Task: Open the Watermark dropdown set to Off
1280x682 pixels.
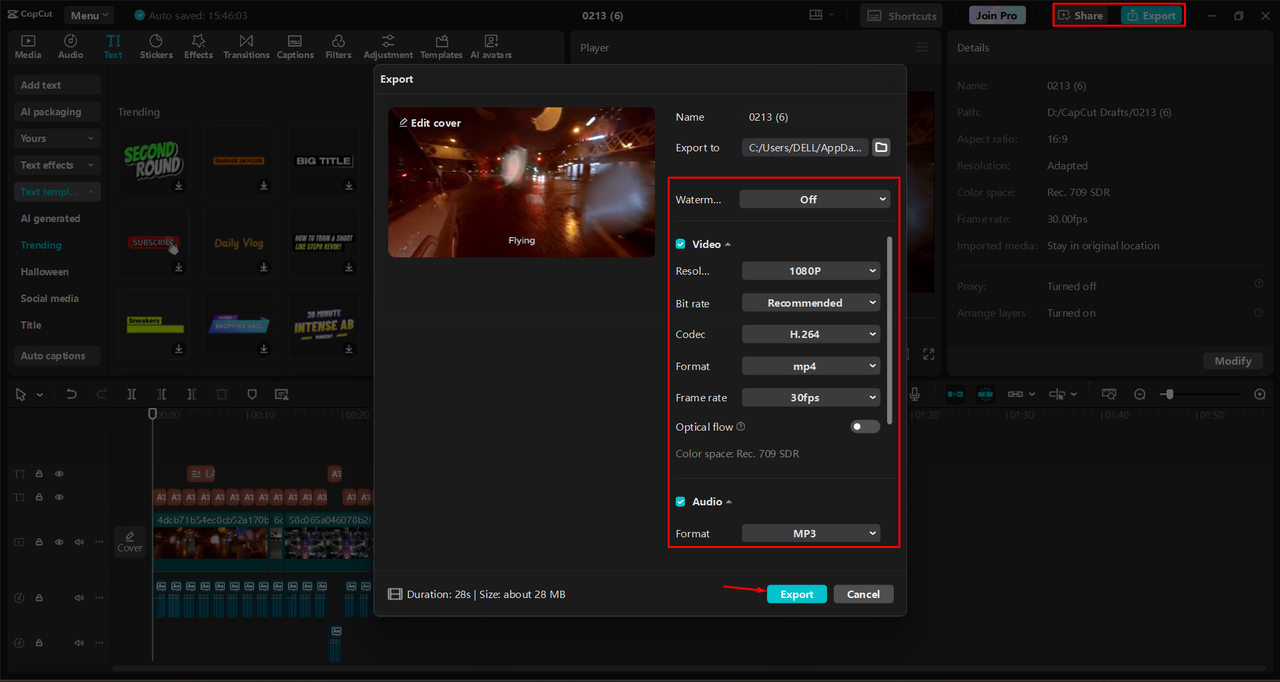Action: tap(815, 199)
